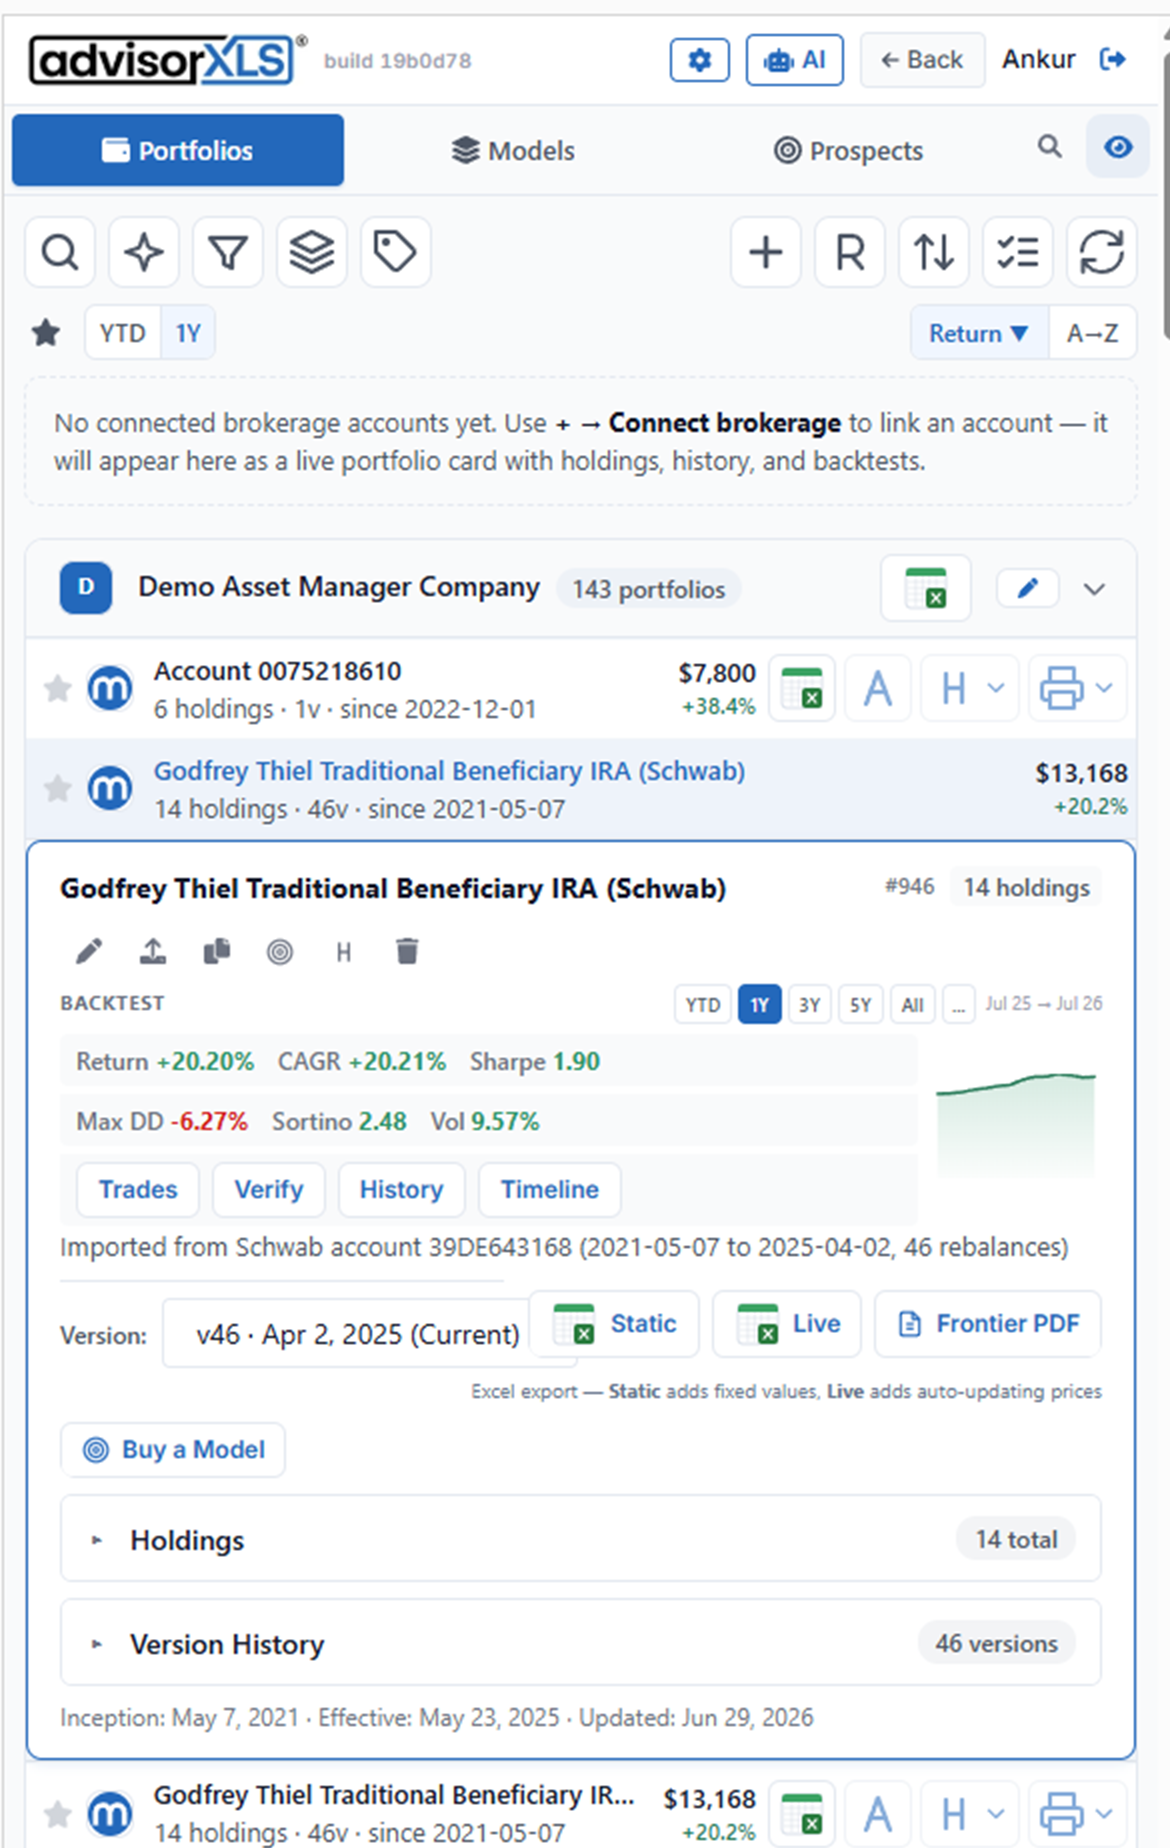Image resolution: width=1170 pixels, height=1848 pixels.
Task: Go back using the Back button
Action: 922,60
